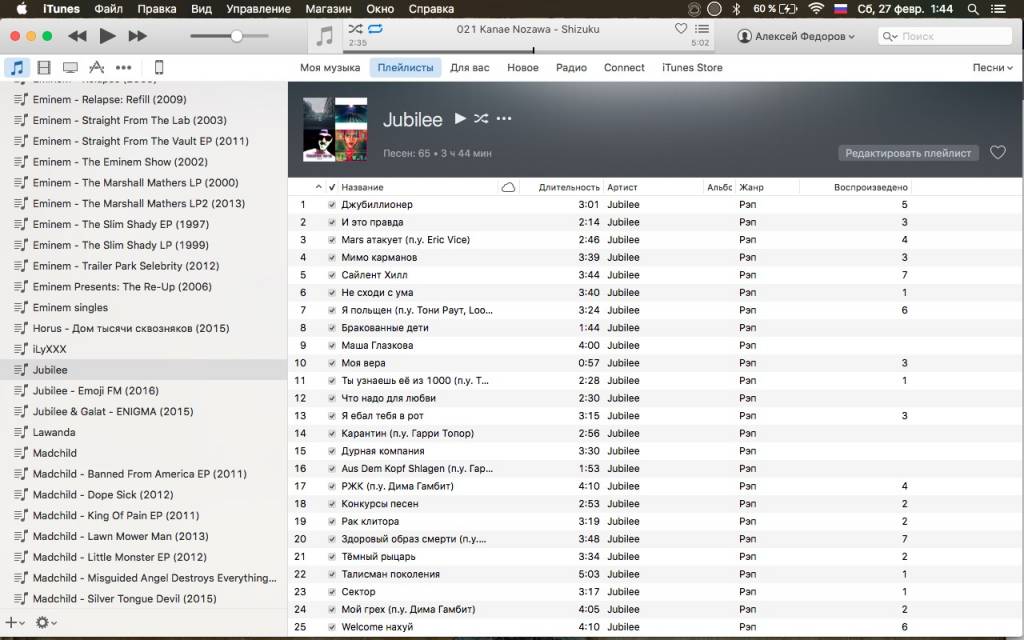Open the Apple menu

[22, 9]
